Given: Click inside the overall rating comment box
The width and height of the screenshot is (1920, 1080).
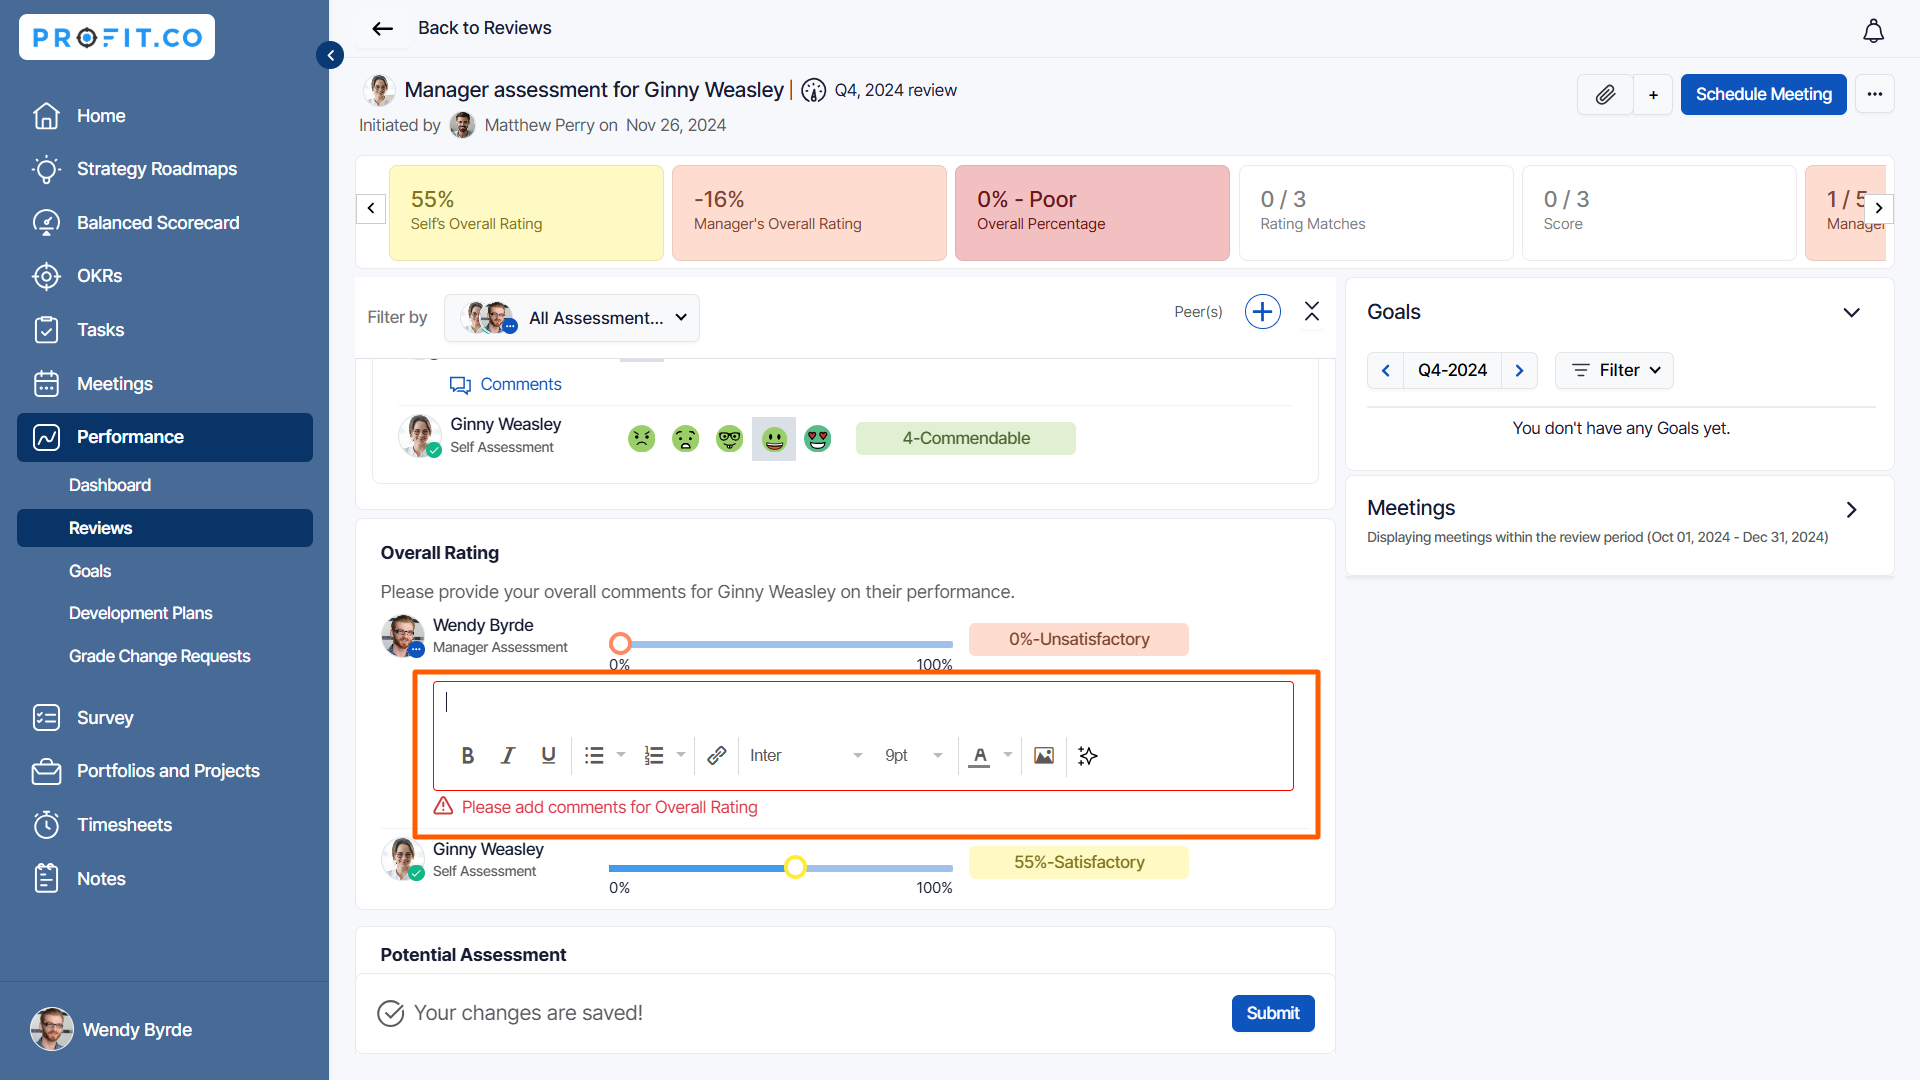Looking at the screenshot, I should coord(860,704).
